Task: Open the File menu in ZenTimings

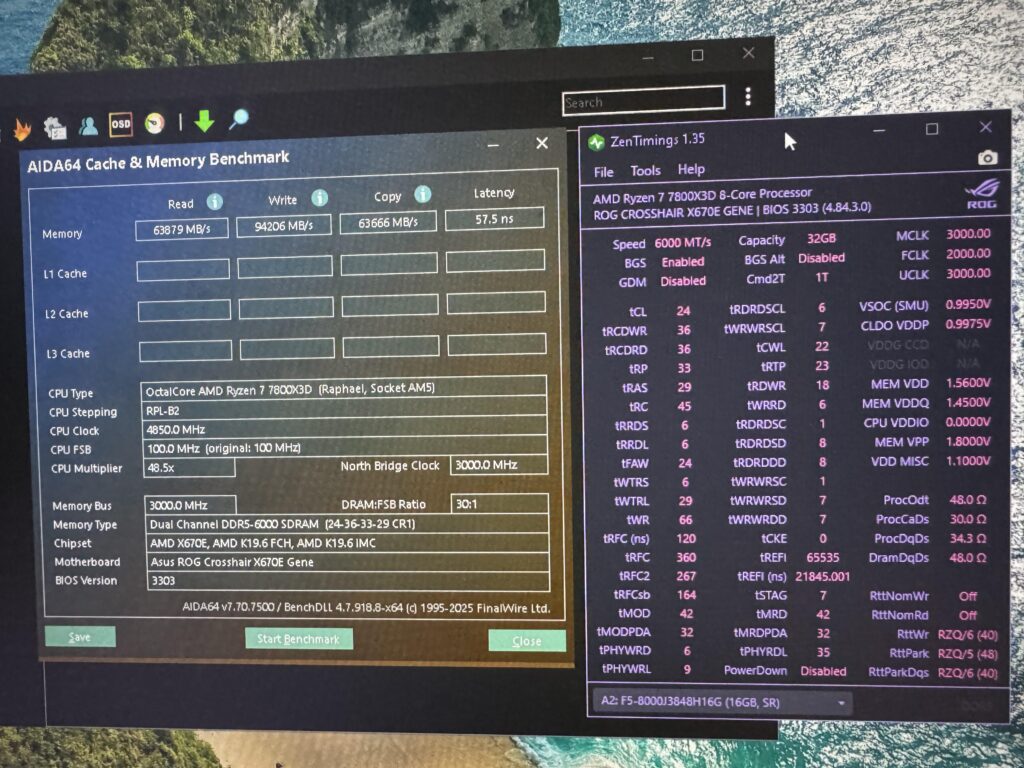Action: tap(603, 172)
